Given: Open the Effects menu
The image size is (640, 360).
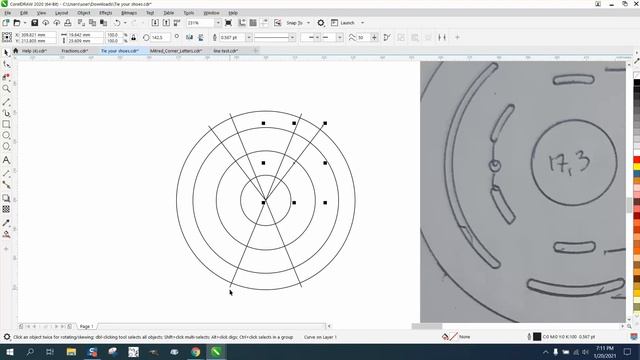Looking at the screenshot, I should click(x=106, y=13).
